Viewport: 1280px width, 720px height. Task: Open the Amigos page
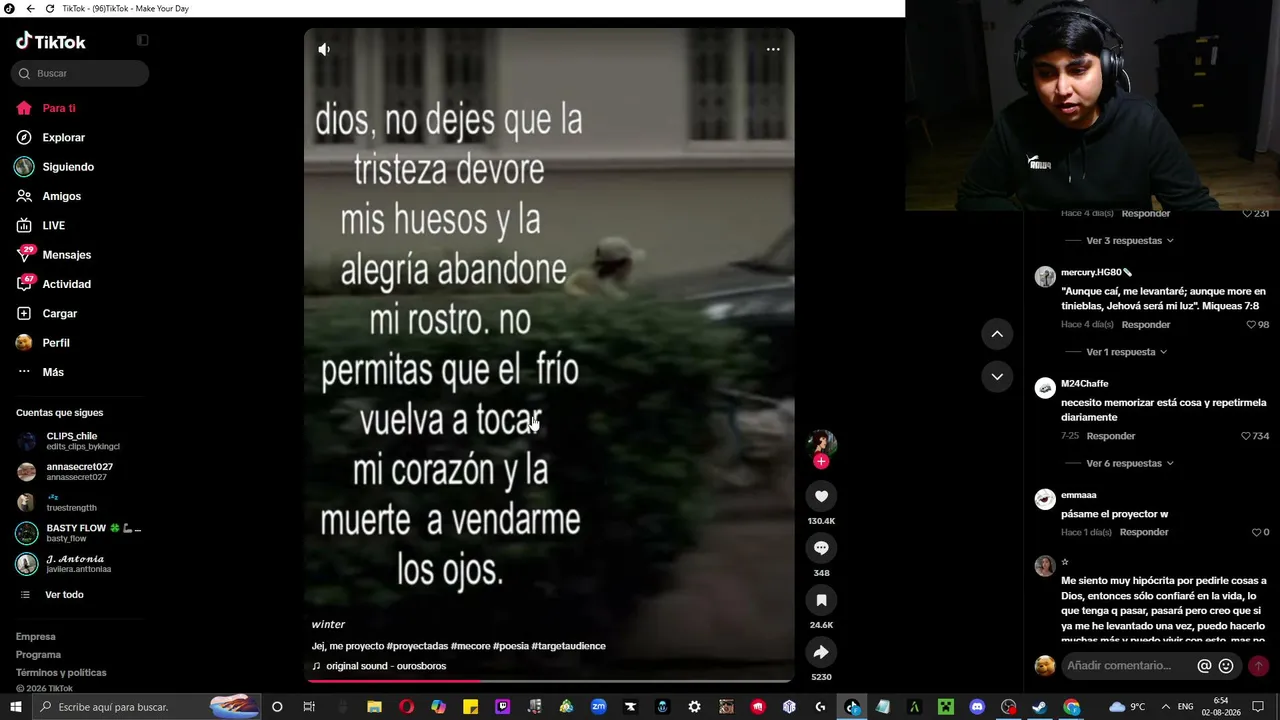tap(48, 196)
